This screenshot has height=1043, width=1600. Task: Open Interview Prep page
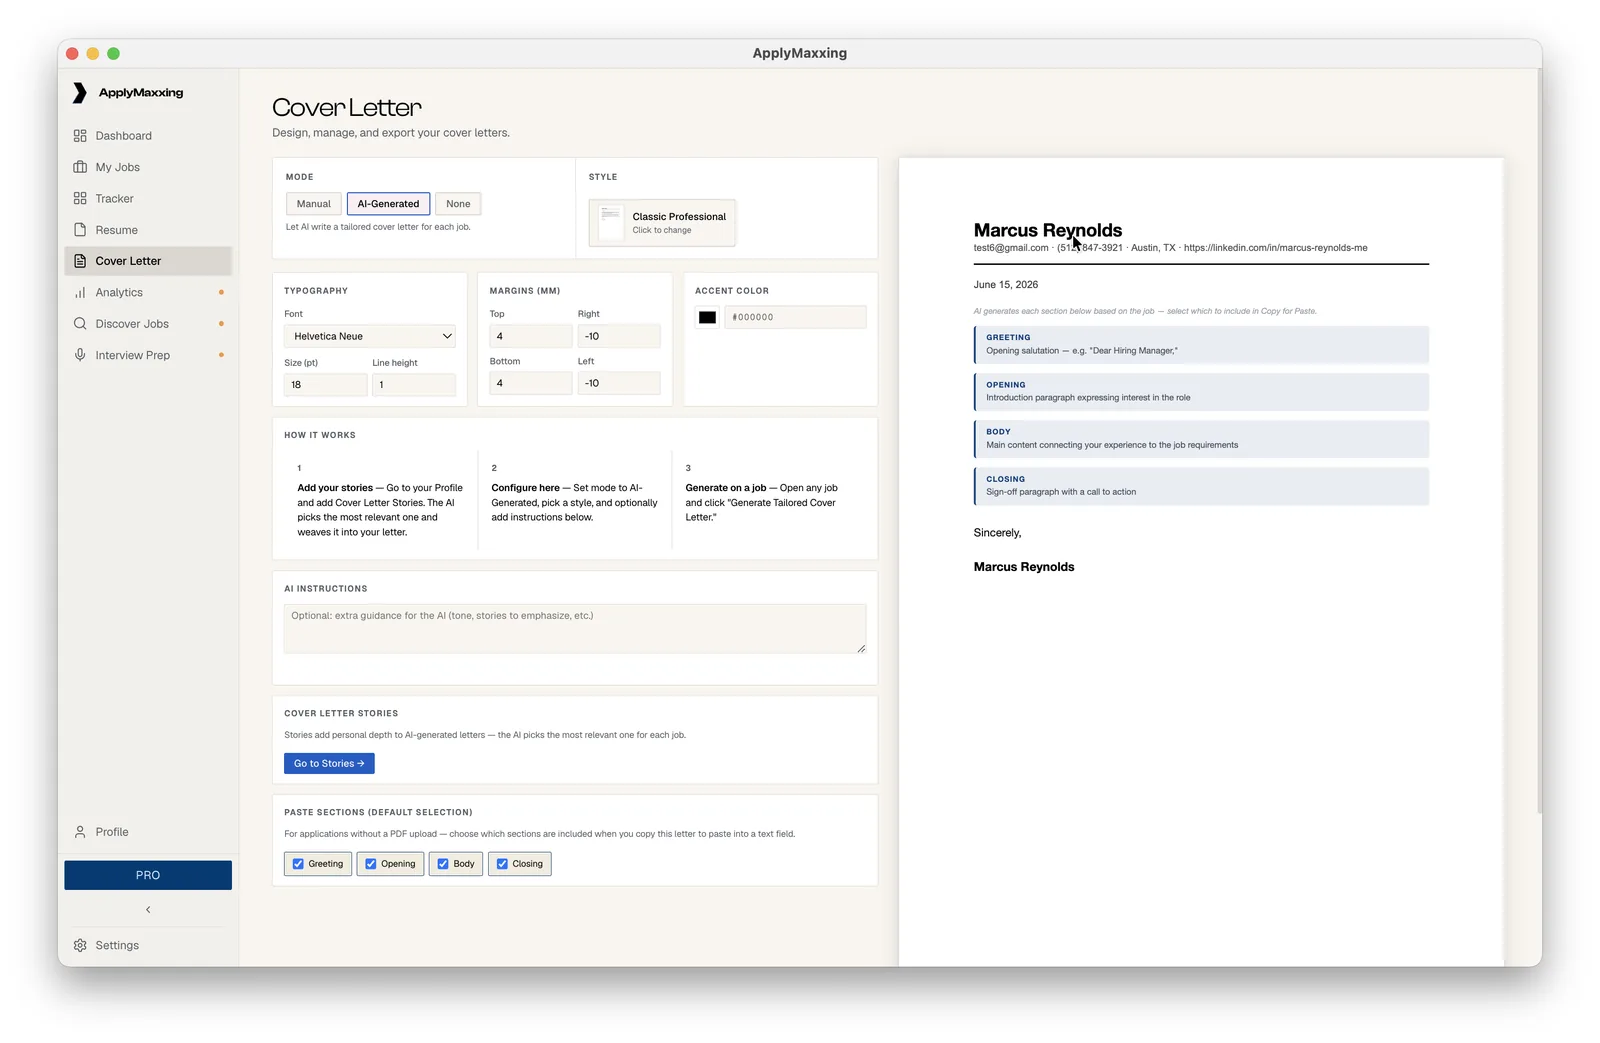tap(148, 355)
